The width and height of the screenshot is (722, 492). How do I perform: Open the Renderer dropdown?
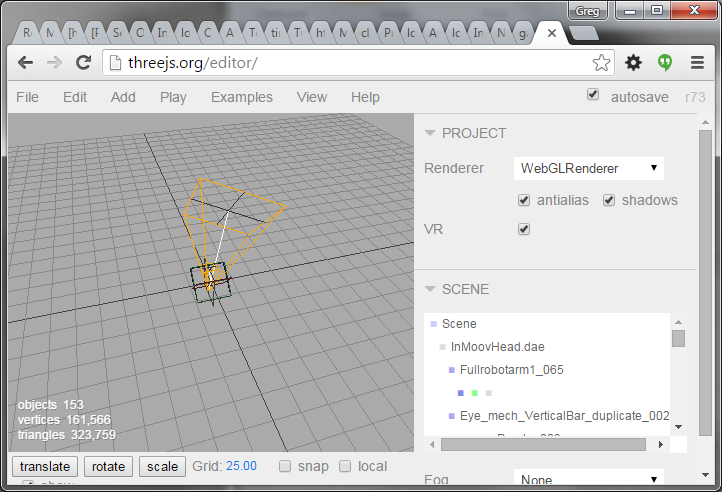coord(588,169)
